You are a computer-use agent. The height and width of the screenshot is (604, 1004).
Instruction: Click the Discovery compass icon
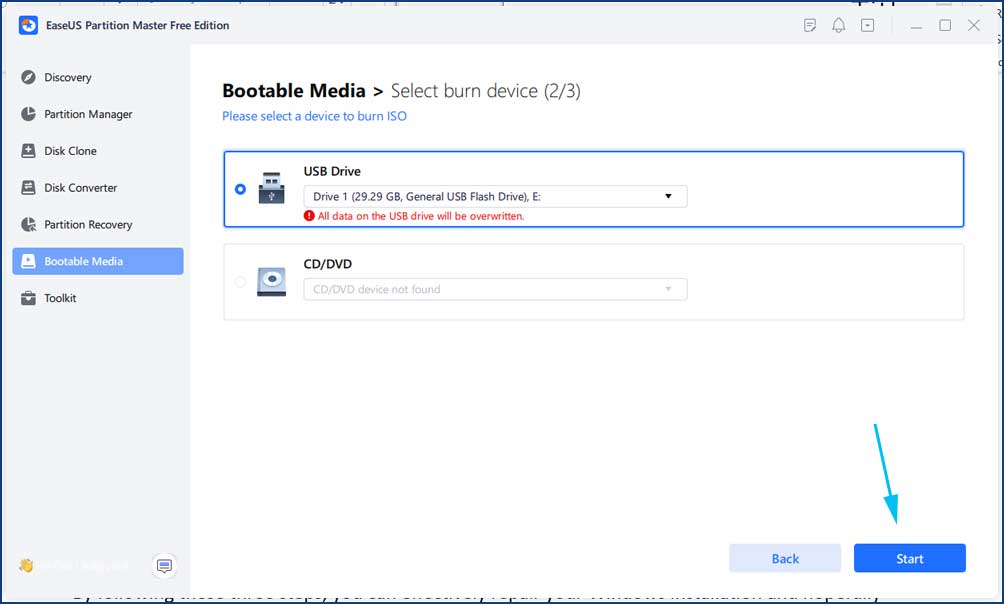point(28,78)
